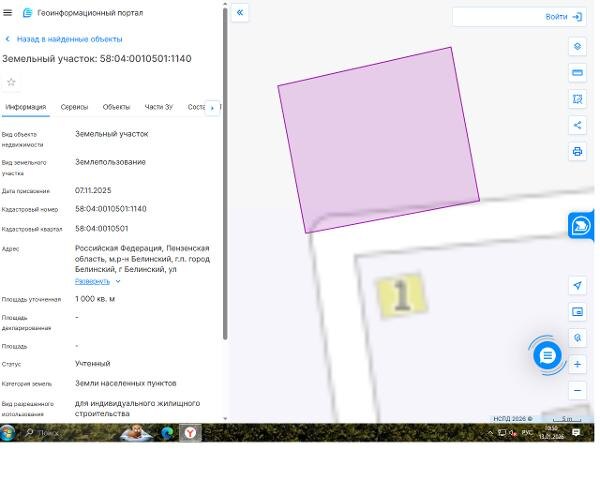
Task: Zoom in on the map
Action: (577, 364)
